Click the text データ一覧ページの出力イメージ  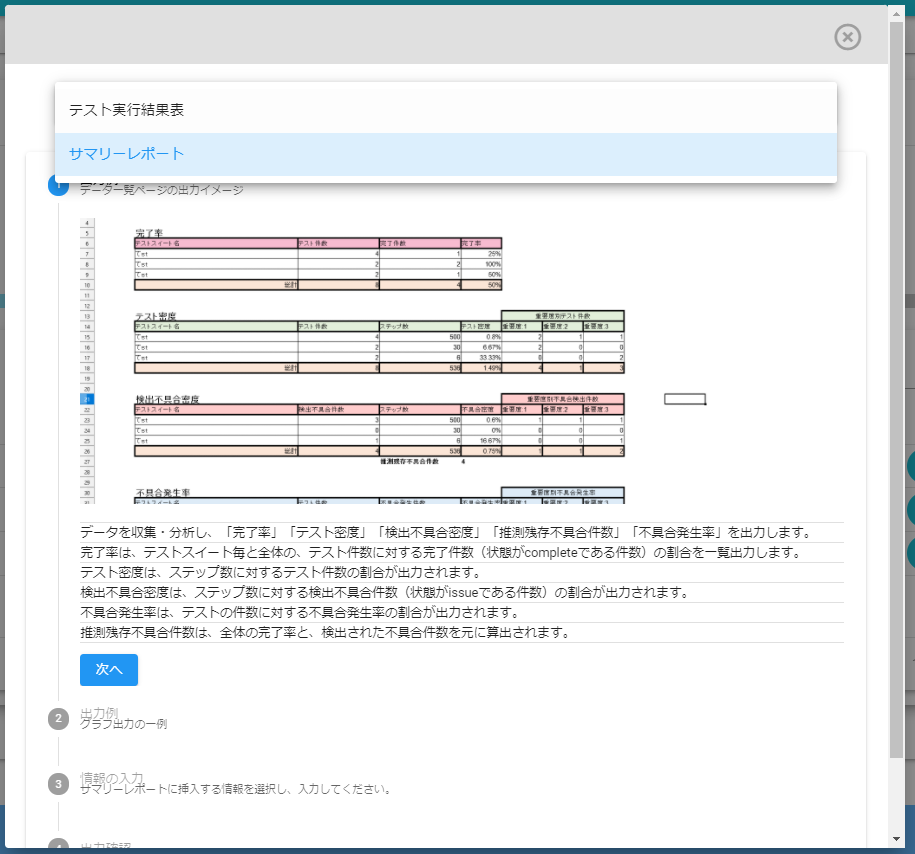pos(162,190)
